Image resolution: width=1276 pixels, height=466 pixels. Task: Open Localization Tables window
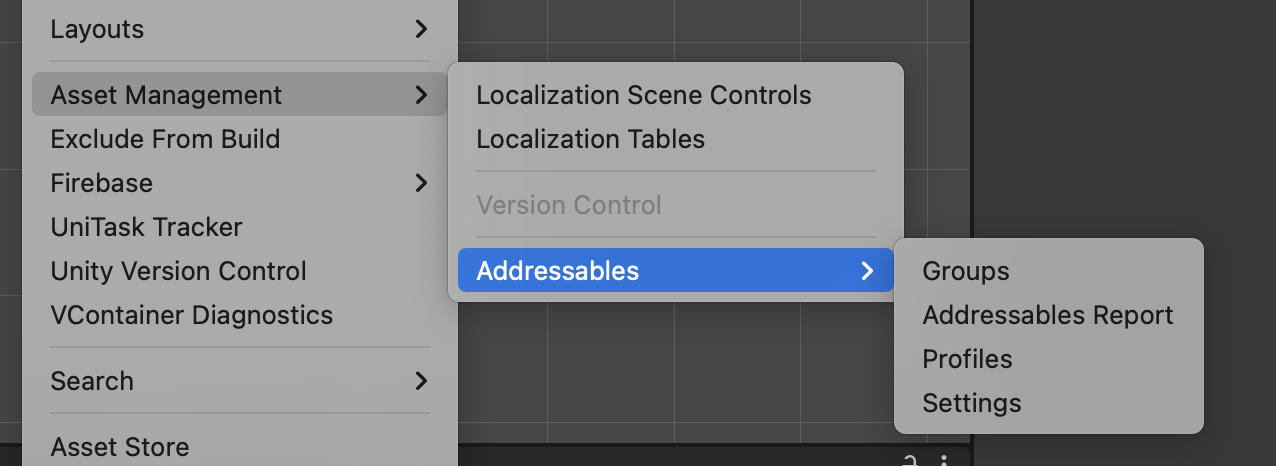590,139
